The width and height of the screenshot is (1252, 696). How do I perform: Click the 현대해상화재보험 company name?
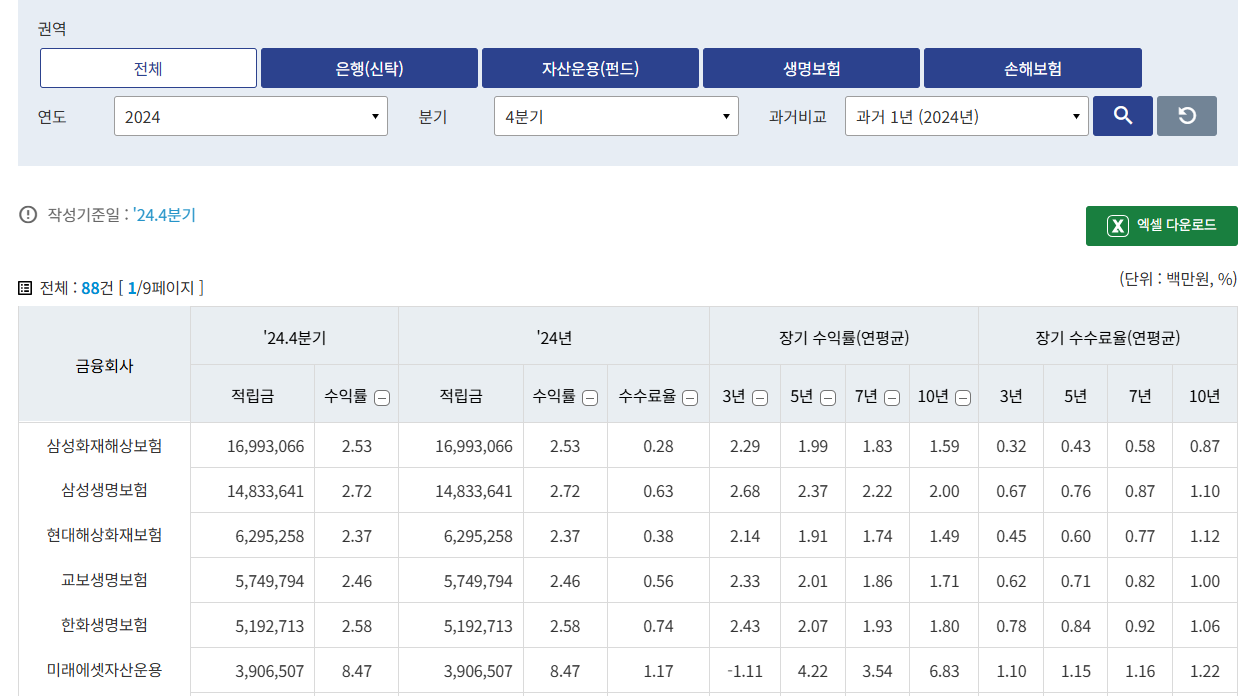104,535
